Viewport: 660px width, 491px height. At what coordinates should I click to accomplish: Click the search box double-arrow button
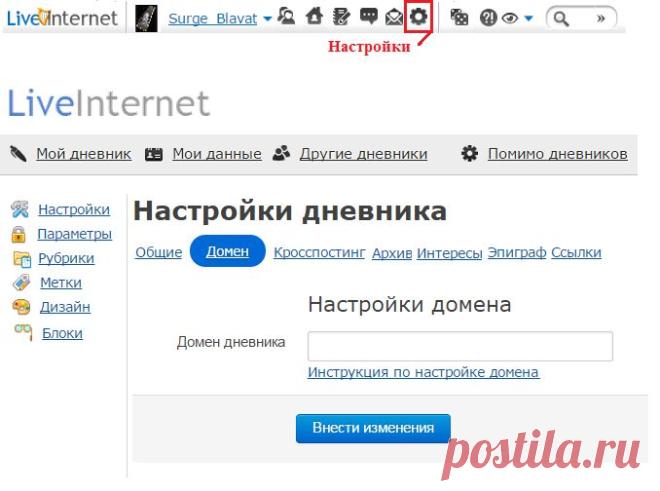coord(601,19)
